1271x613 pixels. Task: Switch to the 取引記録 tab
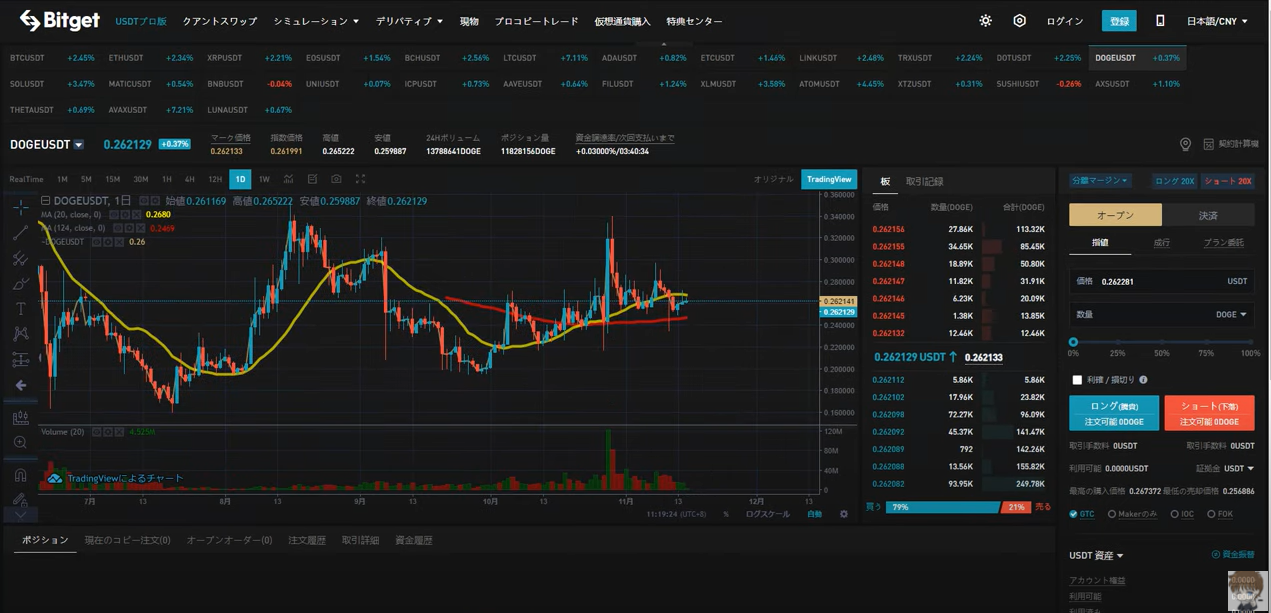924,182
